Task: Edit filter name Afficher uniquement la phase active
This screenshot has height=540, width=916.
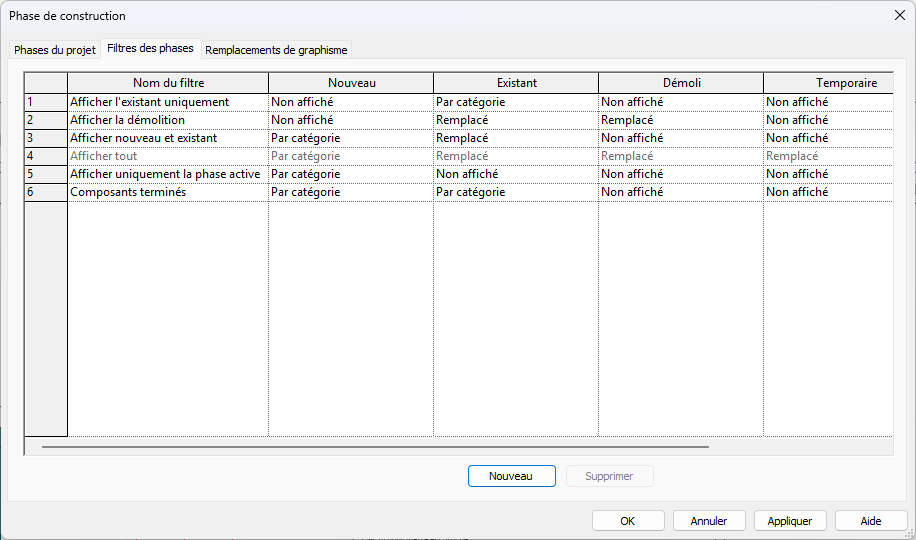Action: coord(167,174)
